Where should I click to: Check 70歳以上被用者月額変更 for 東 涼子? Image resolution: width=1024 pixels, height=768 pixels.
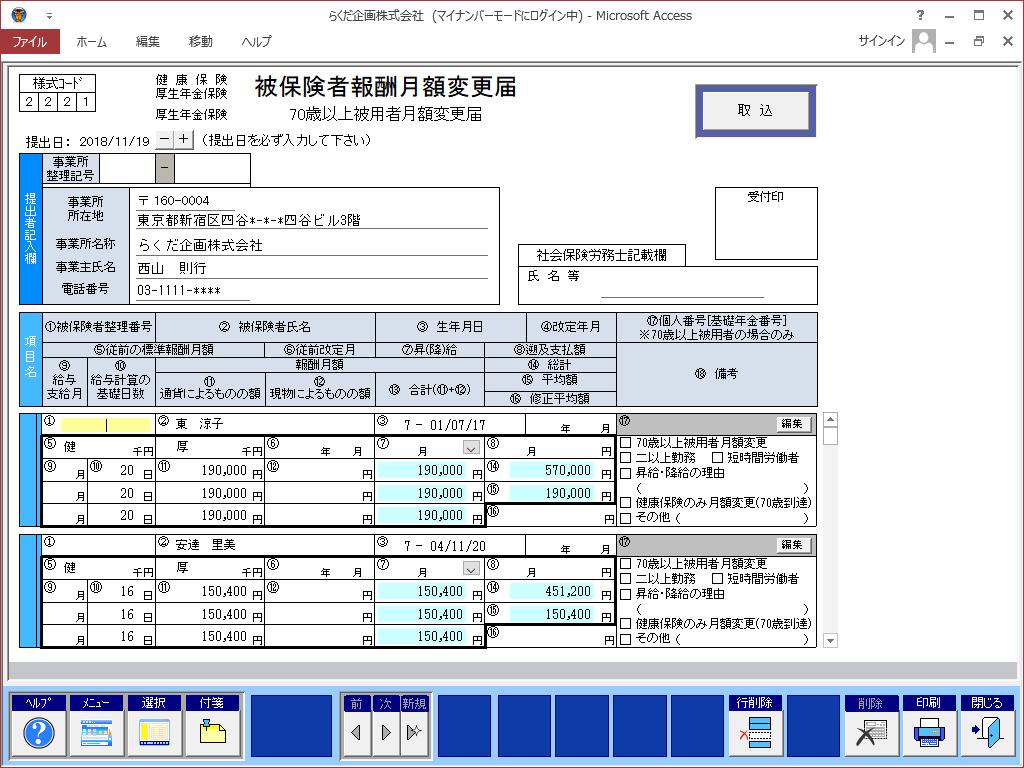click(626, 443)
